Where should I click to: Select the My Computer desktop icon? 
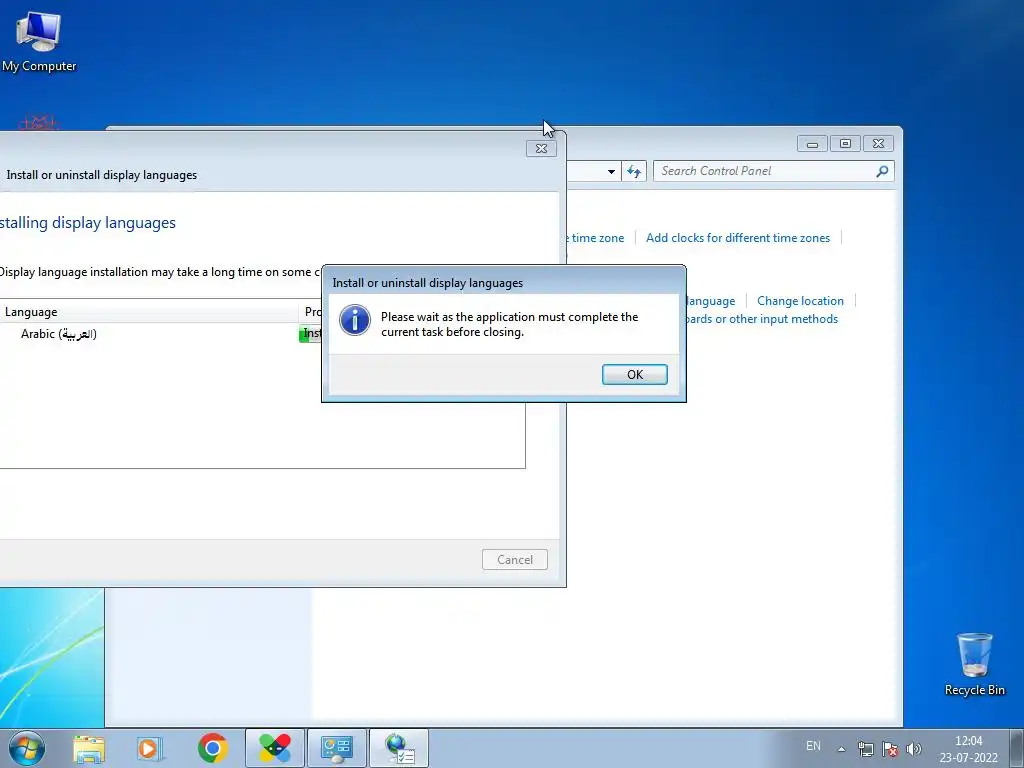[x=39, y=40]
